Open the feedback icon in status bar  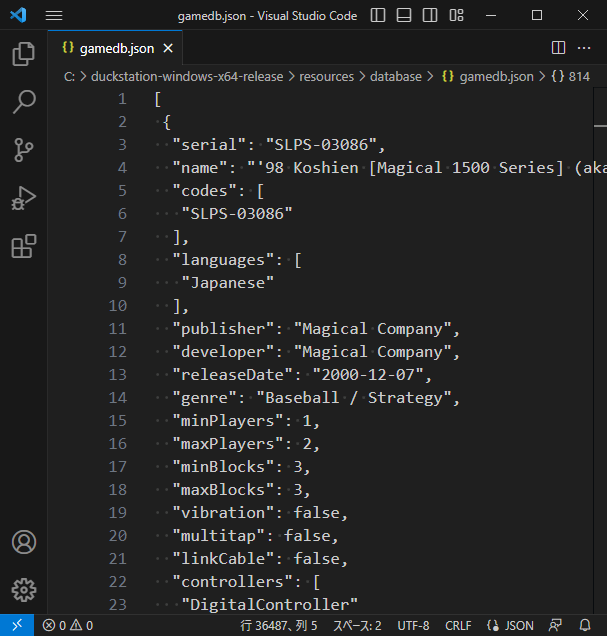[x=555, y=625]
